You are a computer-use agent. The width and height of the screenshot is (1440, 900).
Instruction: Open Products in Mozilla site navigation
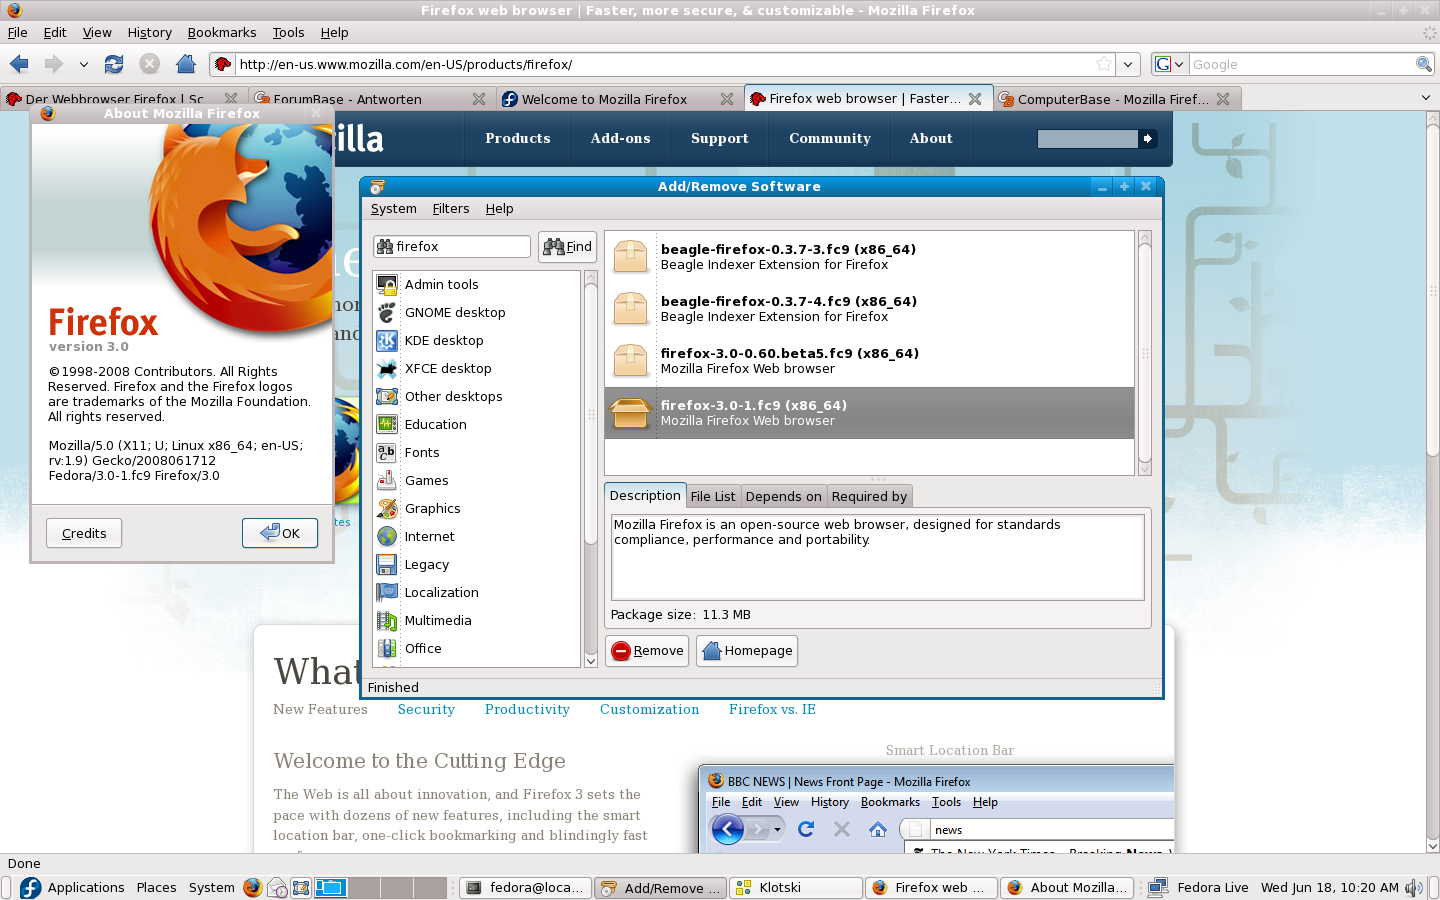pos(518,138)
